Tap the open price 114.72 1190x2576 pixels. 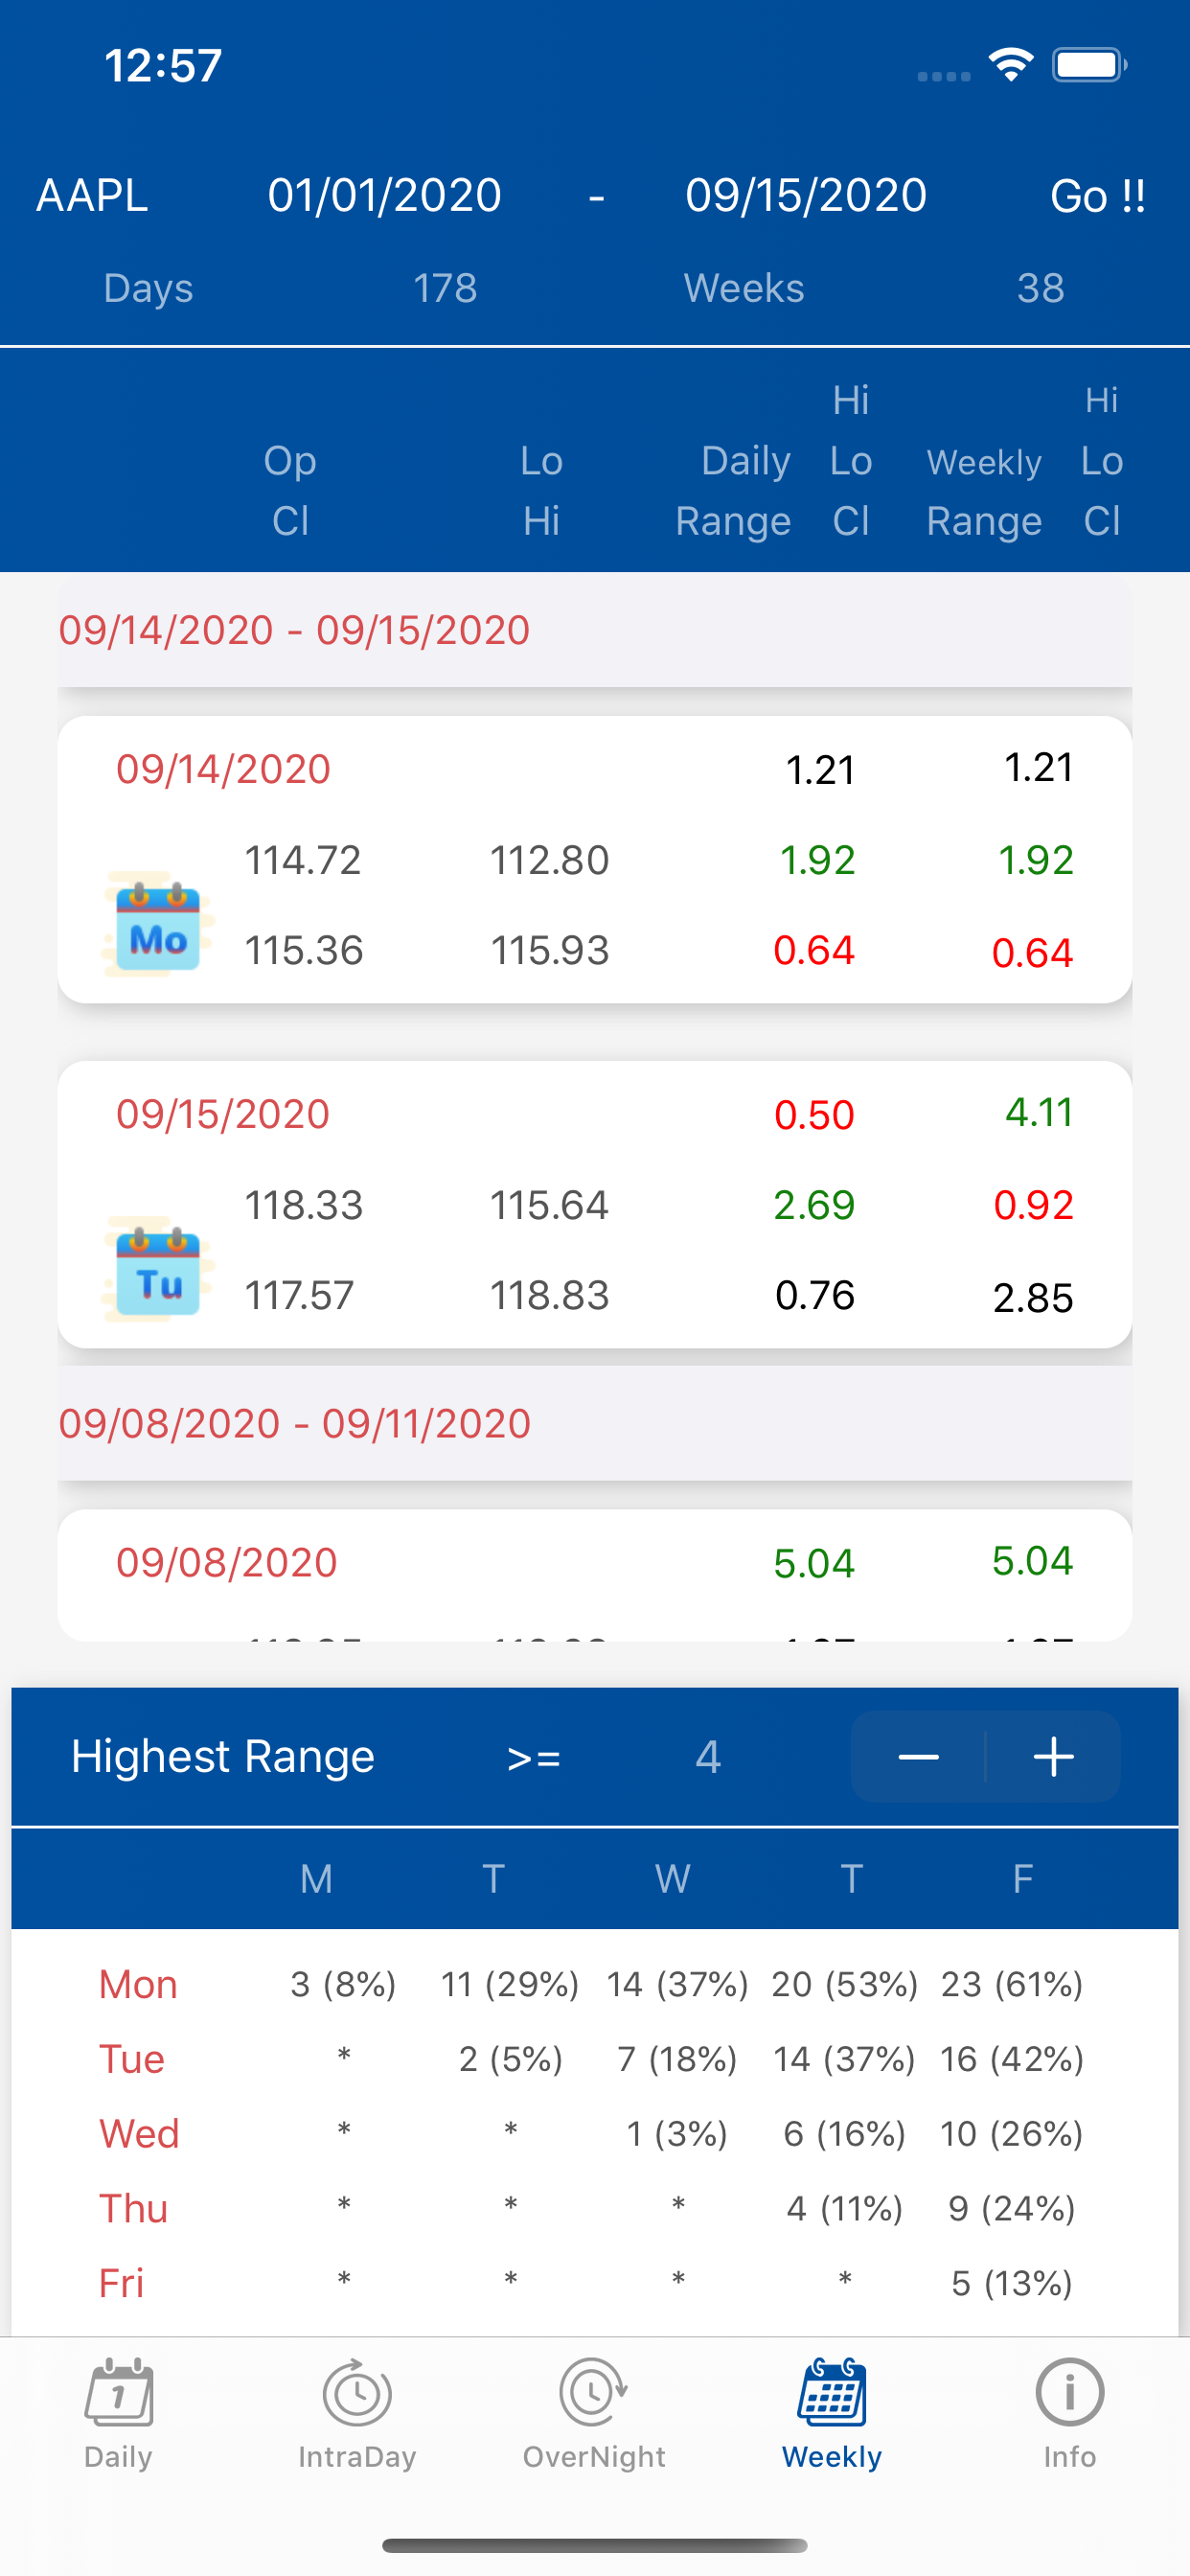tap(303, 860)
